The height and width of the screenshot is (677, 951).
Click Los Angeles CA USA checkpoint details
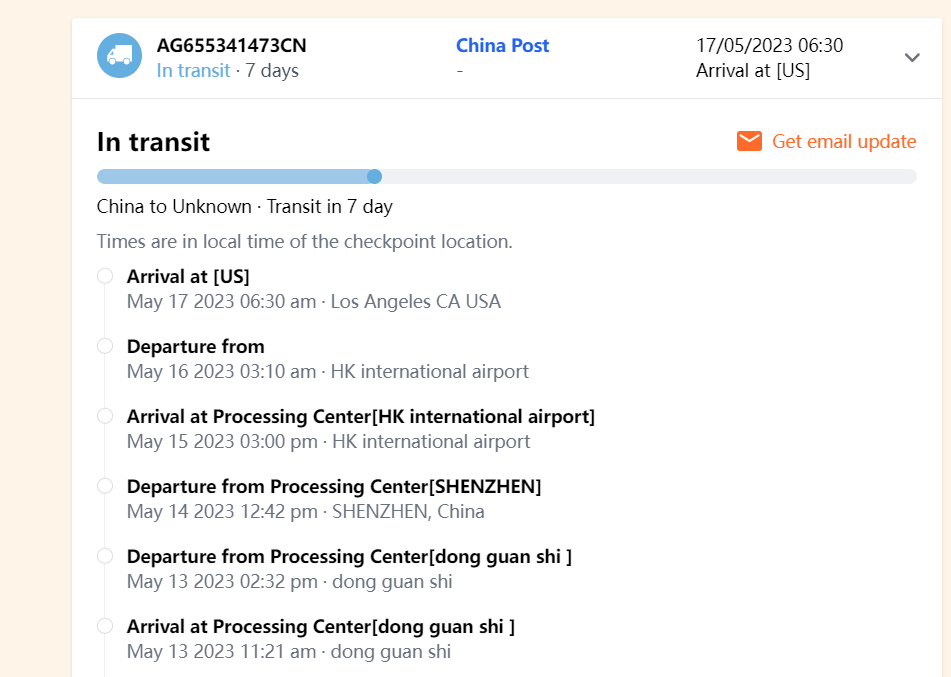click(415, 301)
